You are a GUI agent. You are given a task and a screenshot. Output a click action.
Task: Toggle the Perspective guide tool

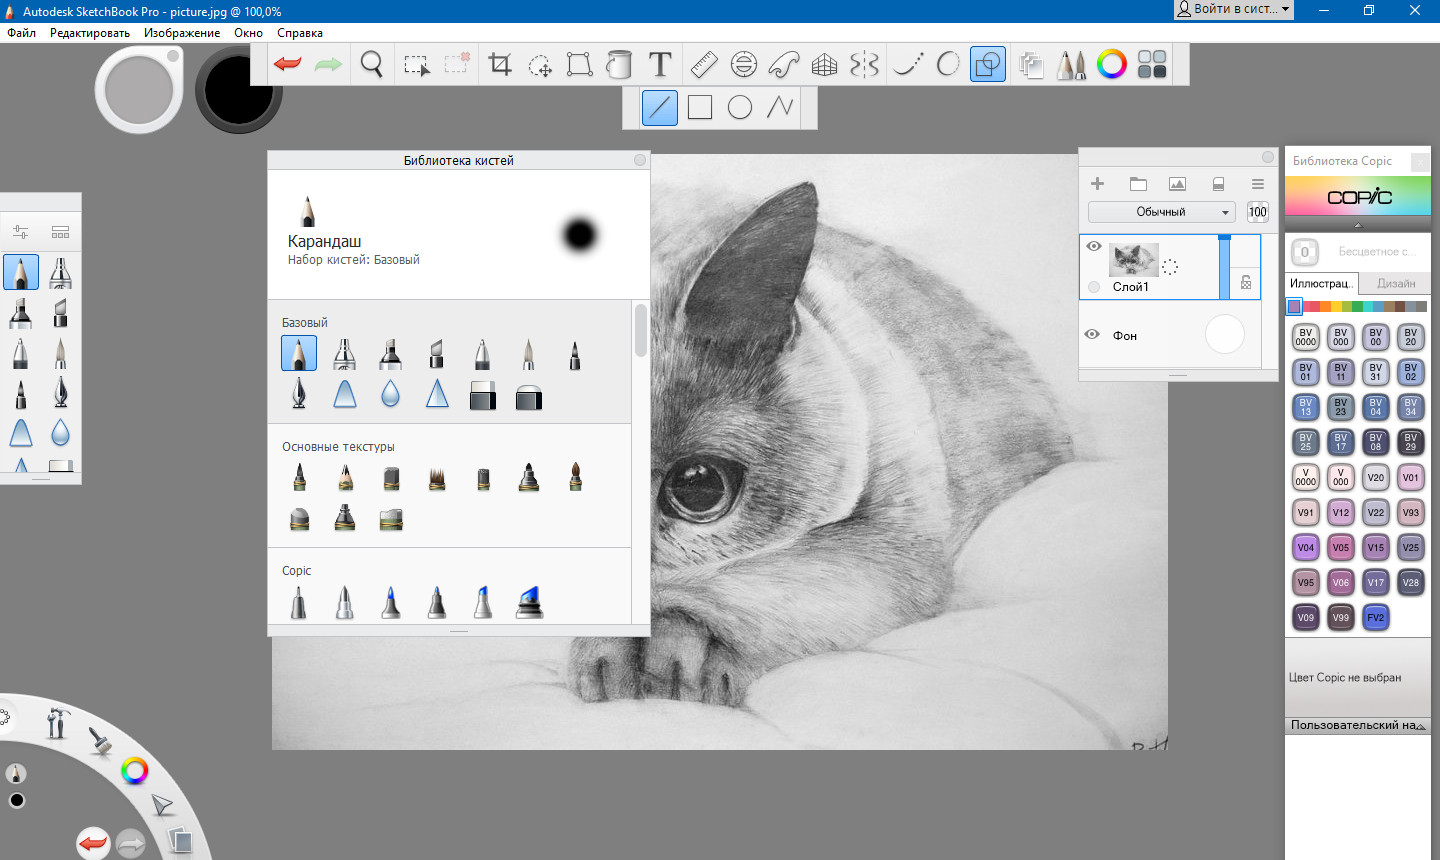(824, 65)
